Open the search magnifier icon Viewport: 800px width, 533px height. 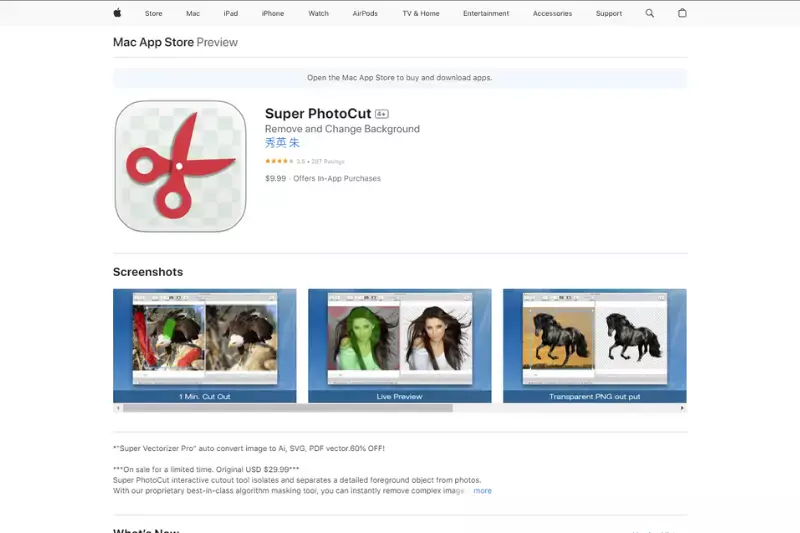click(x=649, y=13)
